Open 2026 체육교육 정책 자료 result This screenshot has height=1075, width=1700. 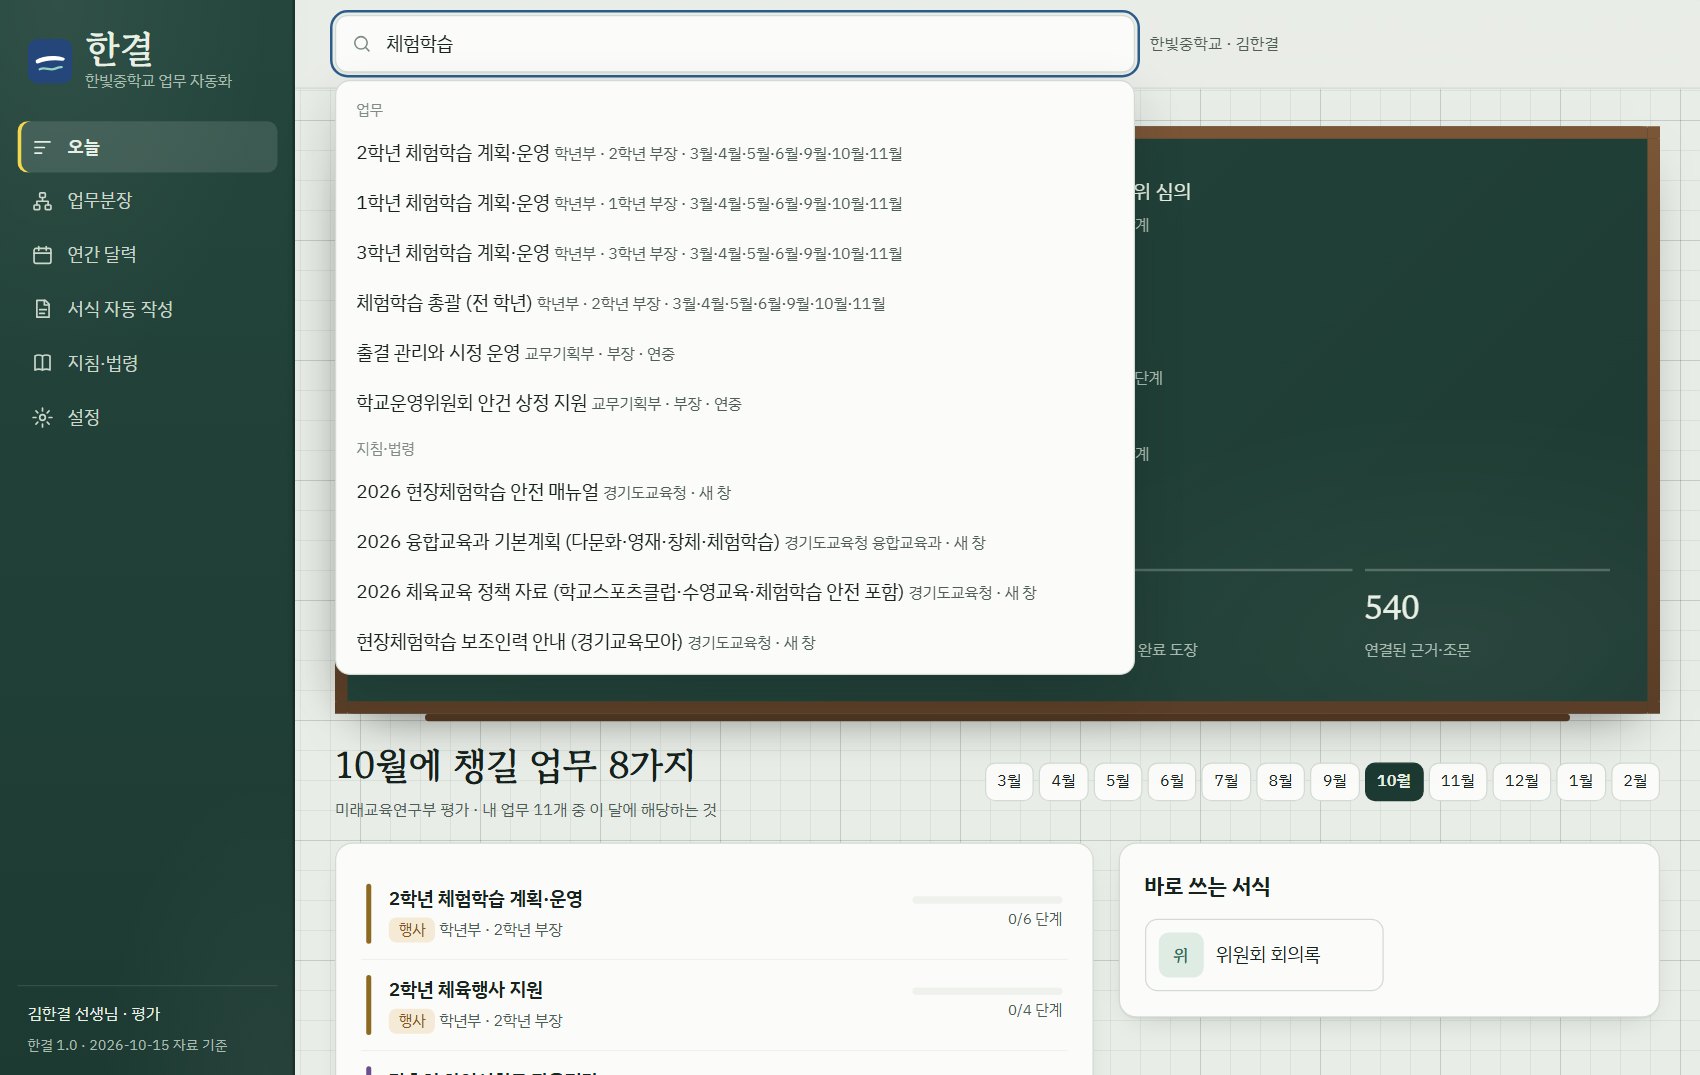[735, 592]
